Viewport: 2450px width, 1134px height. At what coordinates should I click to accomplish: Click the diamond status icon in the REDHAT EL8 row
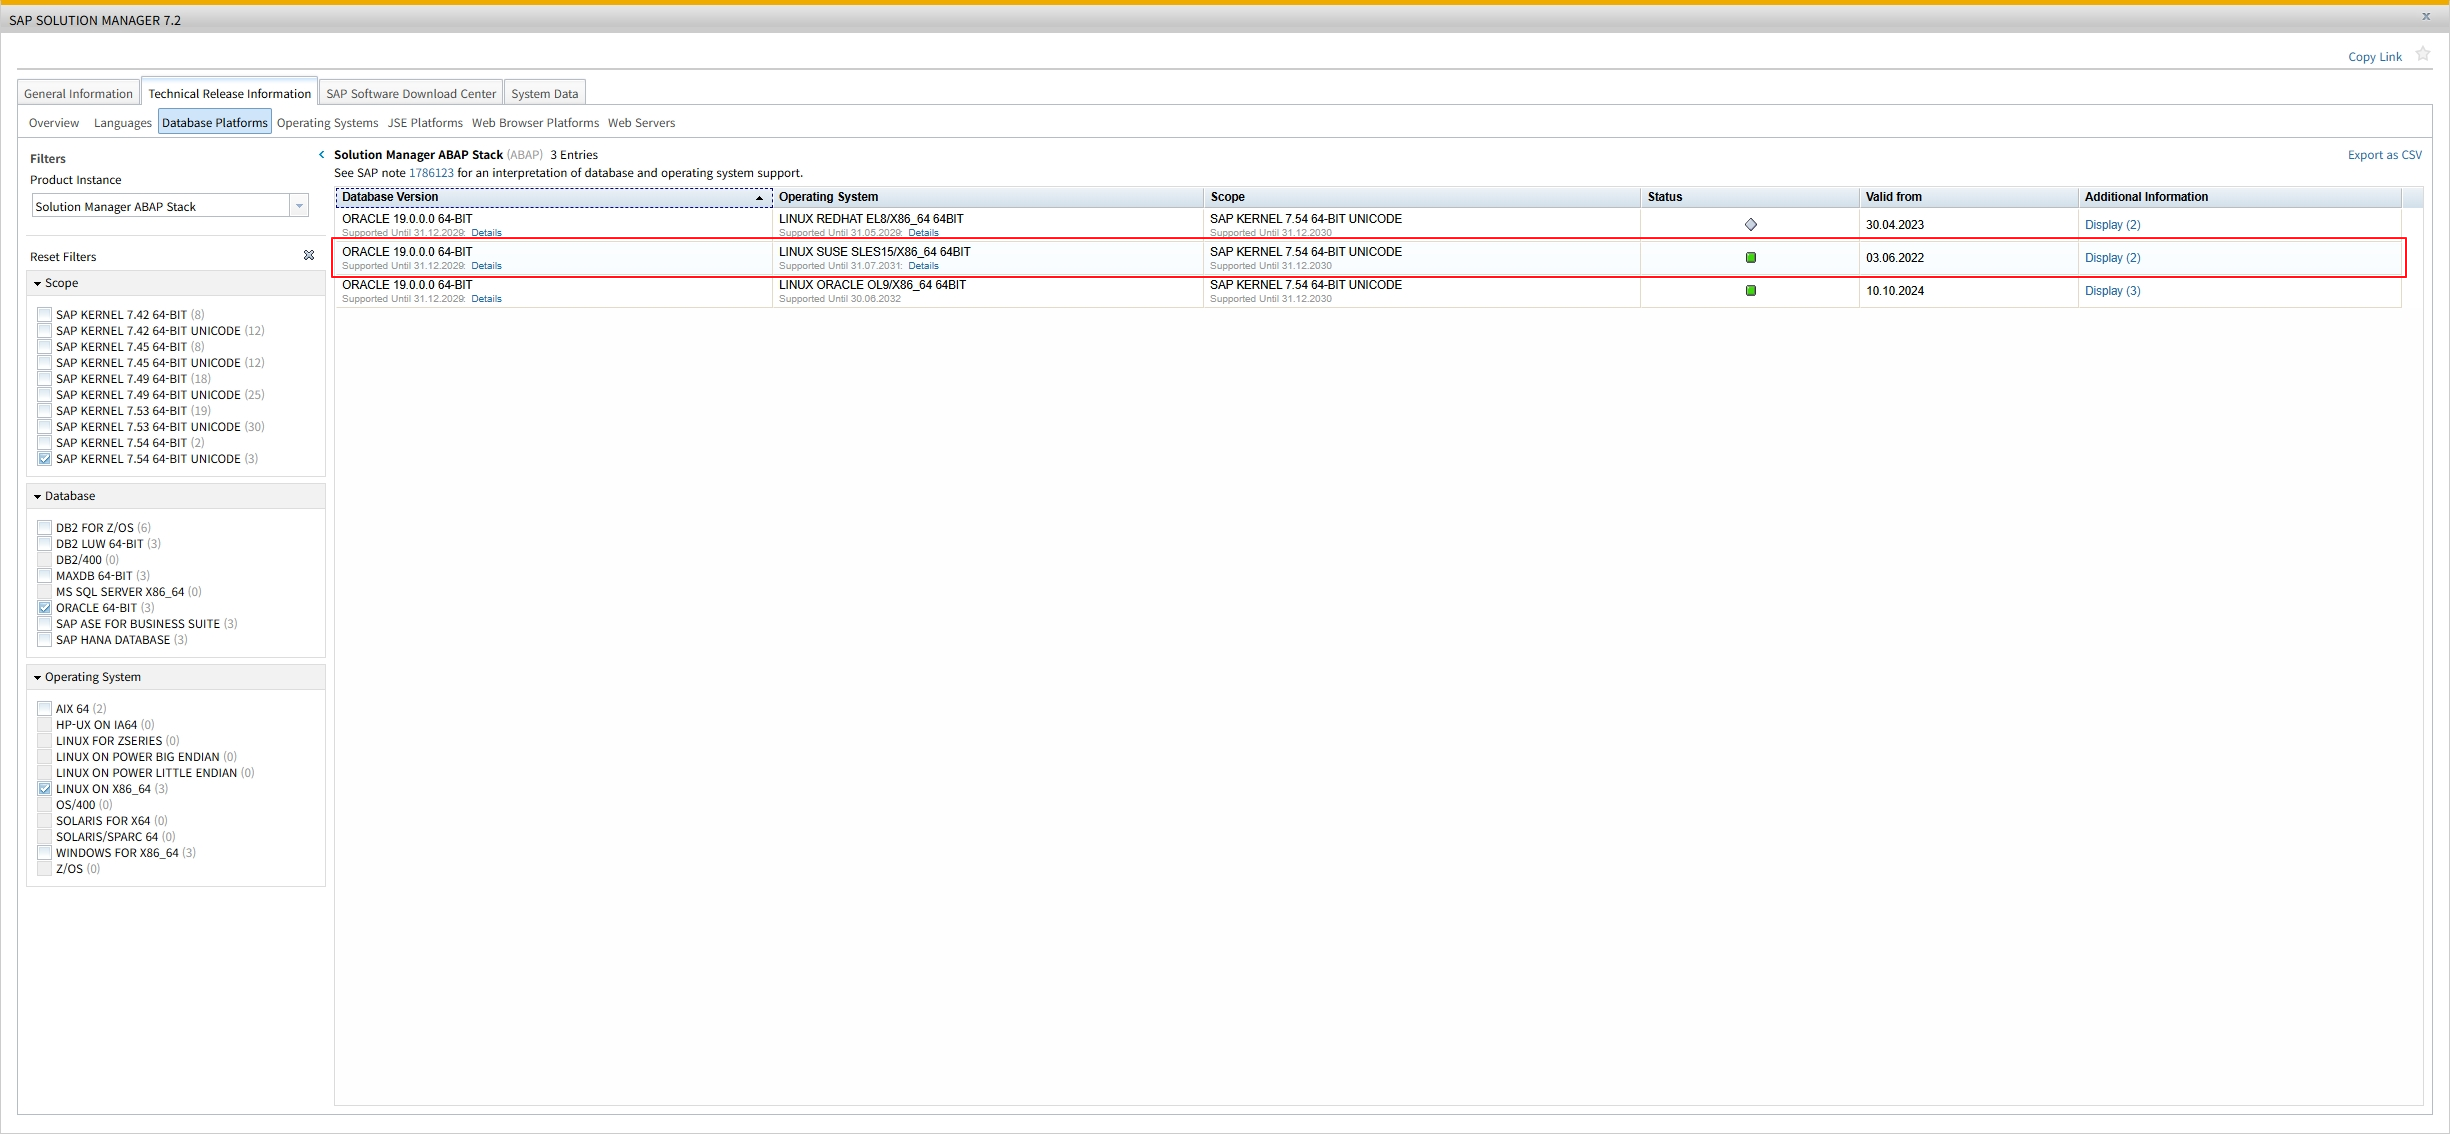coord(1751,225)
